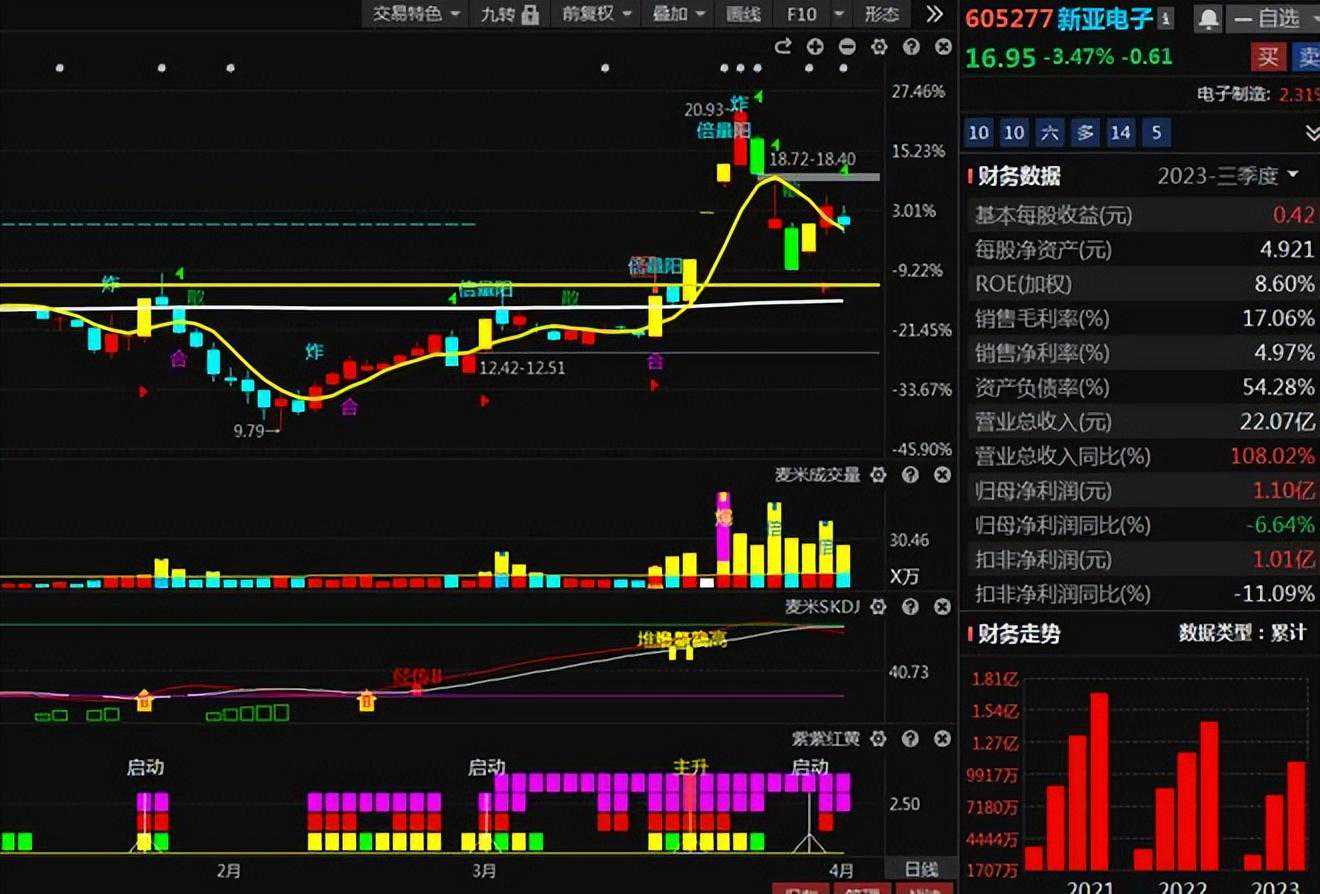Click the redo arrow icon above chart
1320x894 pixels.
[783, 47]
